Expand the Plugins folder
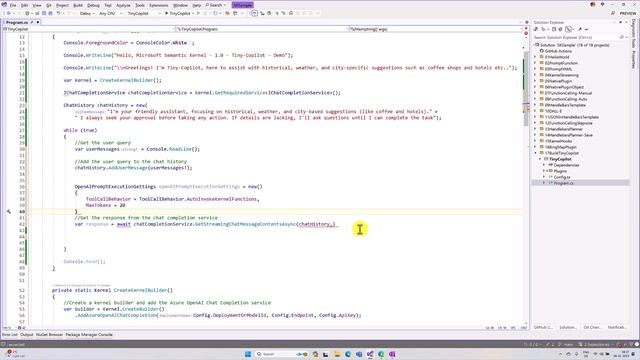 coord(544,171)
